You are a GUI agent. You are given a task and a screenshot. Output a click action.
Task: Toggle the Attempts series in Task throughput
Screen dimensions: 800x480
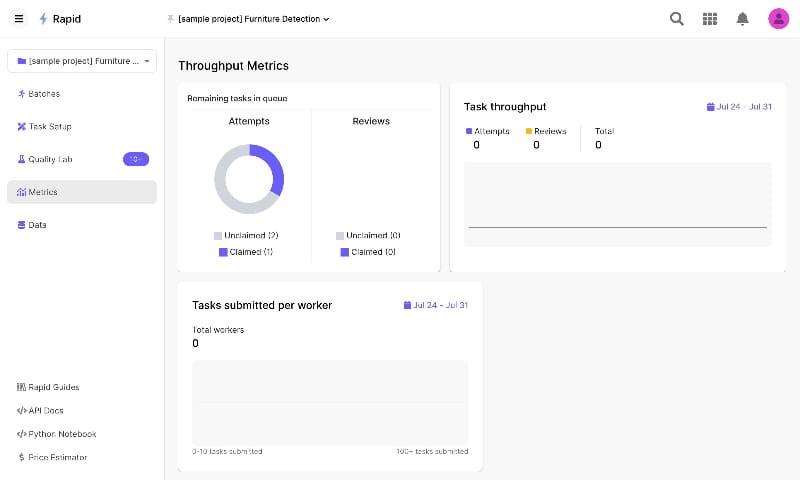click(x=488, y=131)
